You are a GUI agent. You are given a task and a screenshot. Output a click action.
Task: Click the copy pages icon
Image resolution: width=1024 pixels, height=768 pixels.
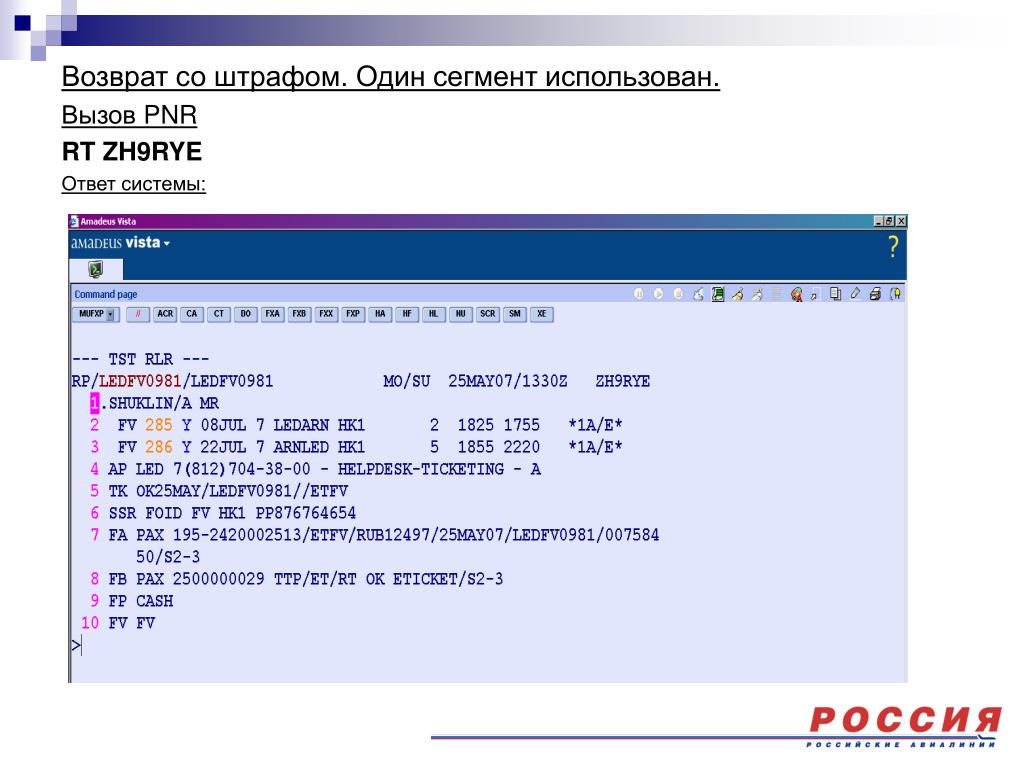click(835, 294)
